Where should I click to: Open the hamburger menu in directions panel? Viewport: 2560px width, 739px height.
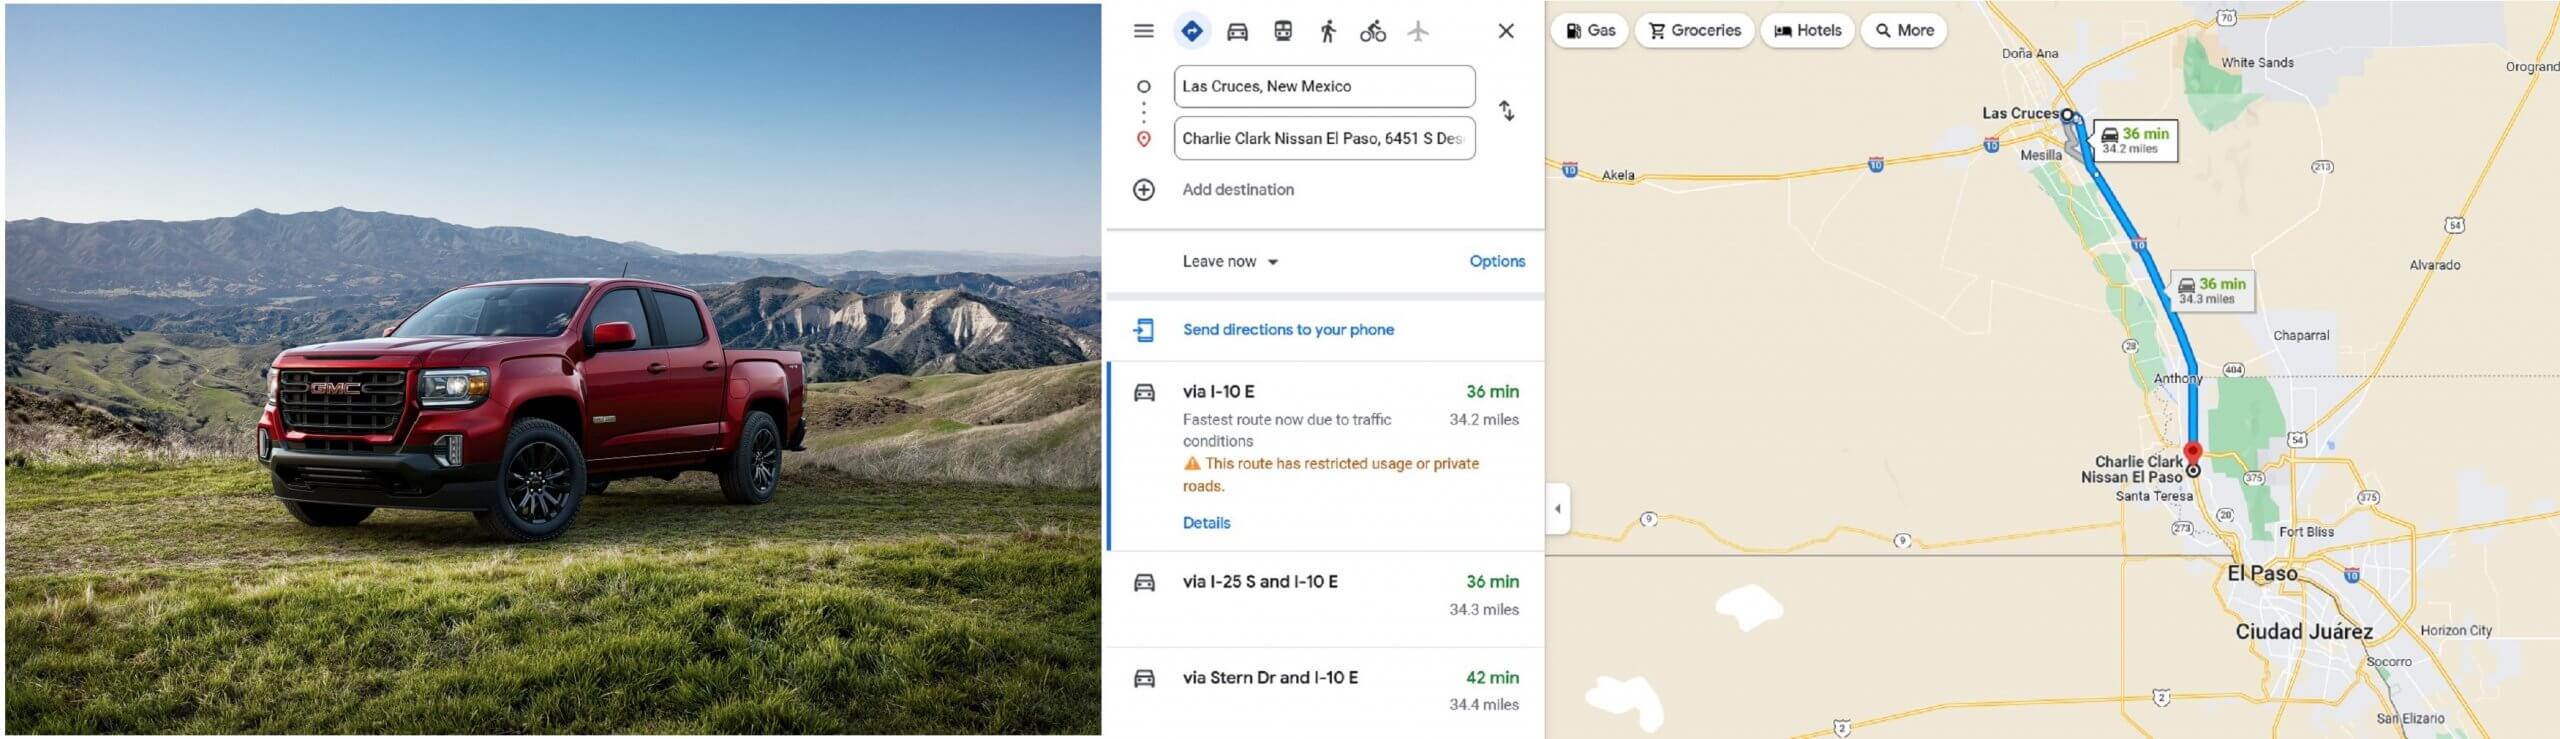point(1143,31)
